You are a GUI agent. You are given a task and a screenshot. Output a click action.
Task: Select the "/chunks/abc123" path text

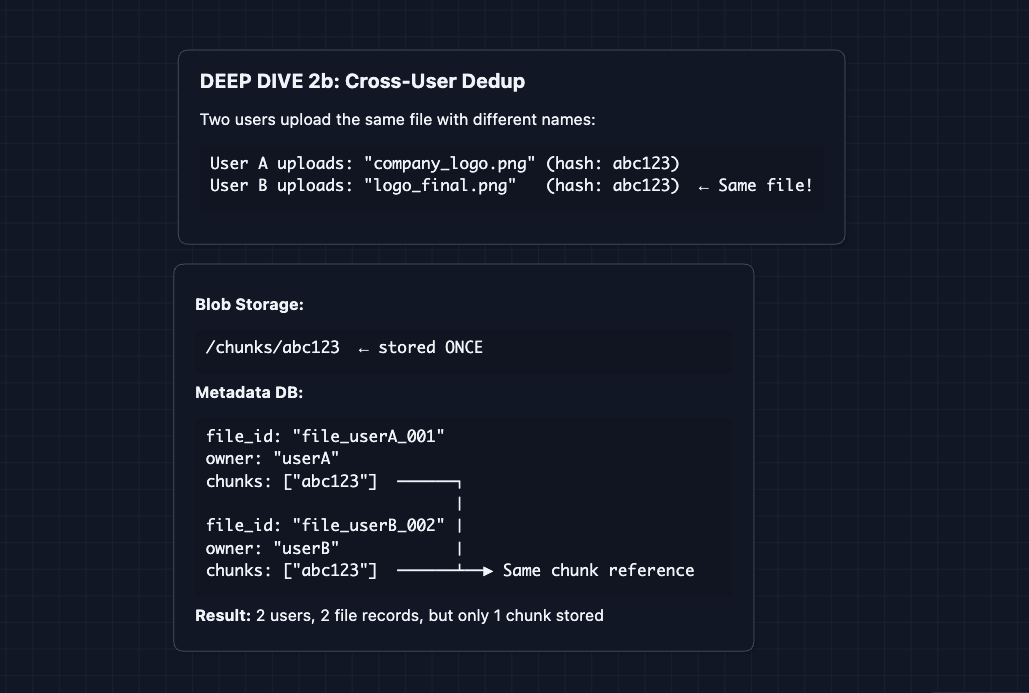coord(272,348)
